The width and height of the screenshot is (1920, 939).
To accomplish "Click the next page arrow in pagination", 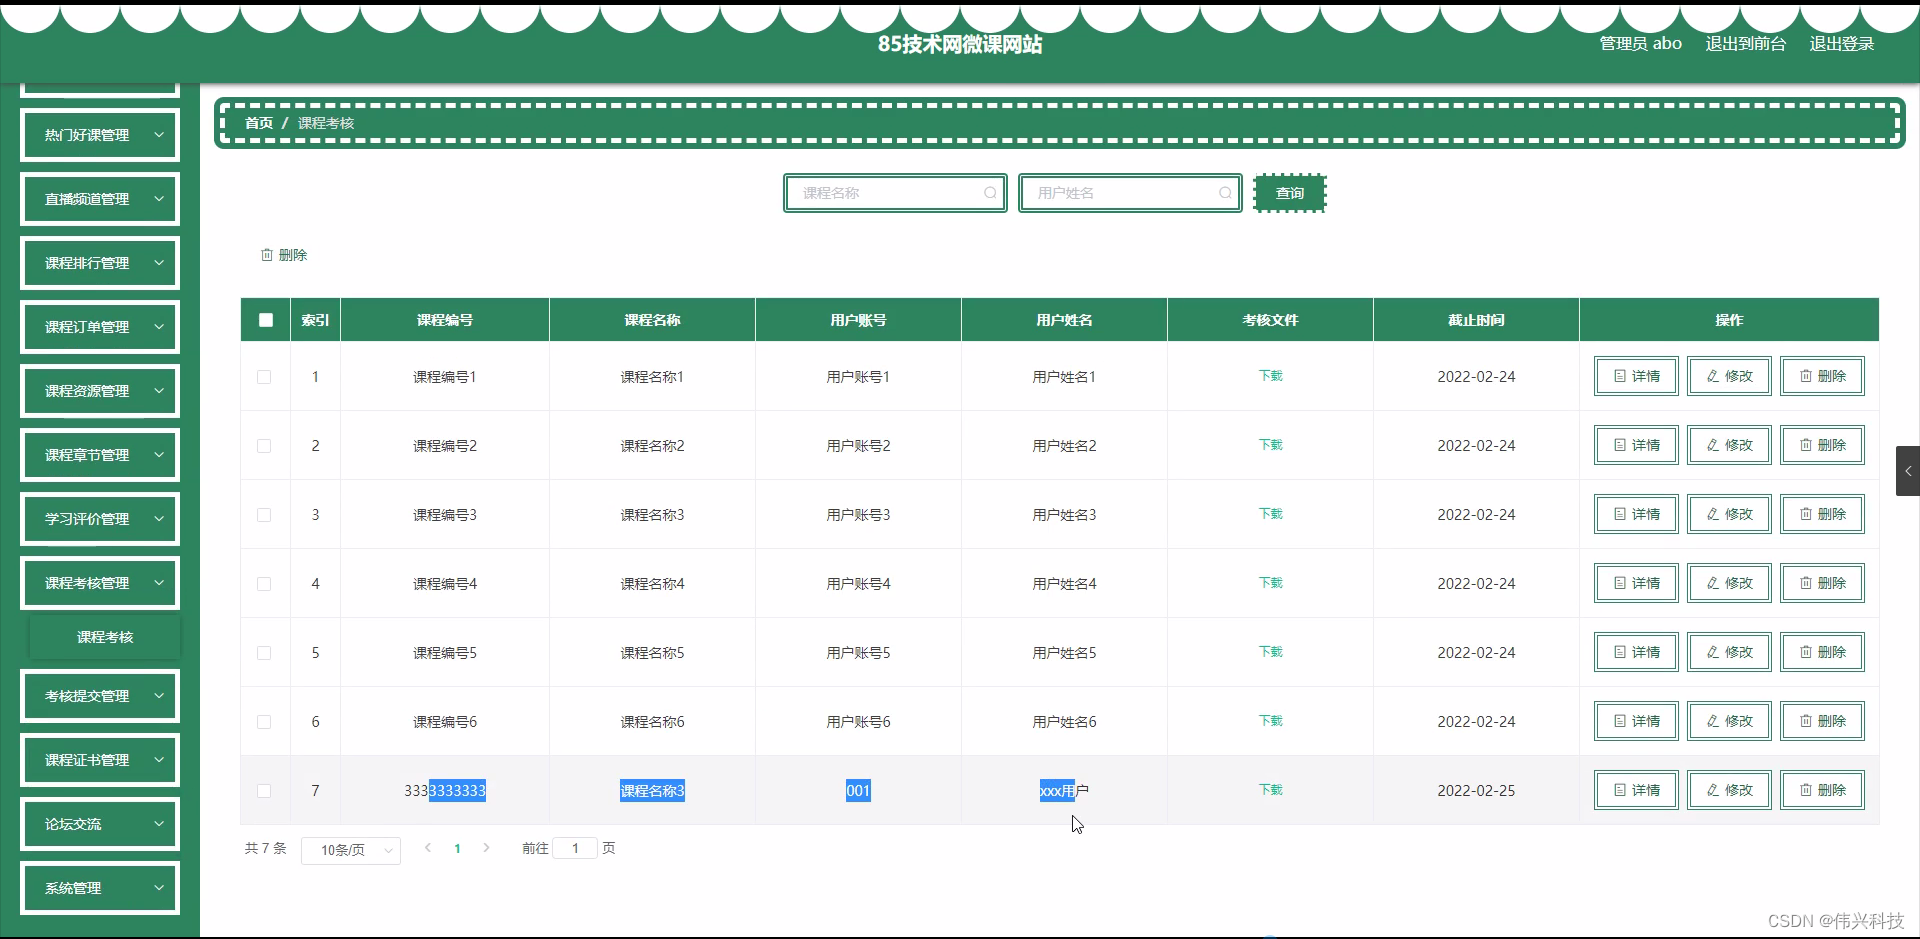I will click(487, 847).
